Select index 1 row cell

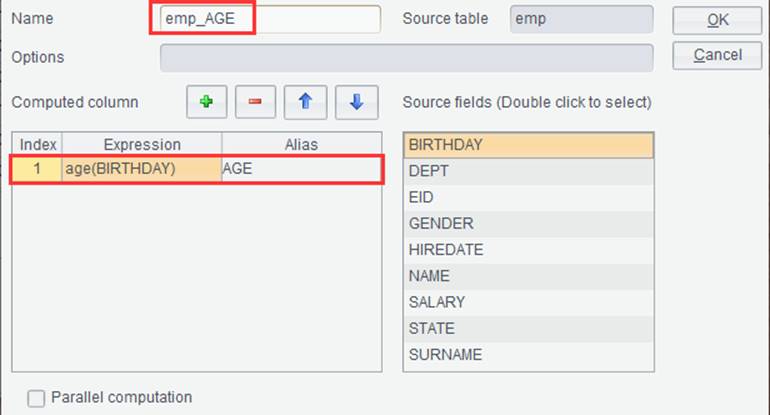[37, 169]
